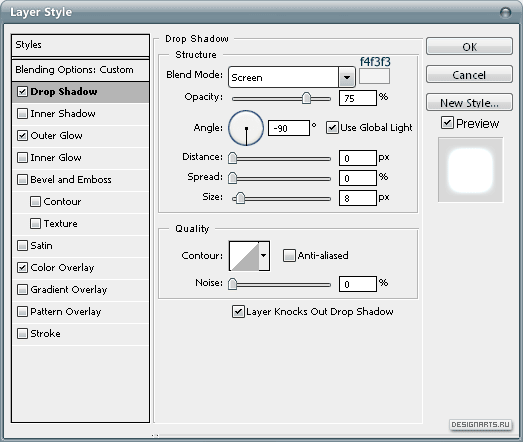
Task: Open the Styles panel entry
Action: point(80,45)
